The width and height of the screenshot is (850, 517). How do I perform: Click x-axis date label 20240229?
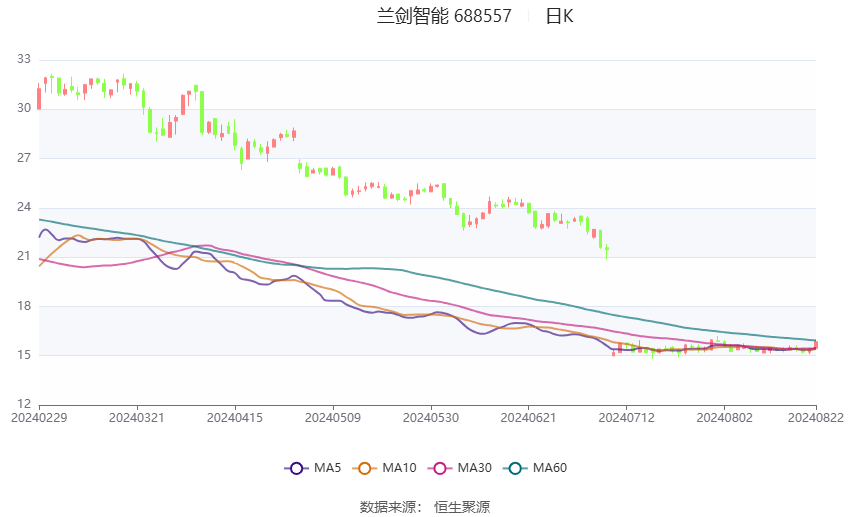point(39,418)
